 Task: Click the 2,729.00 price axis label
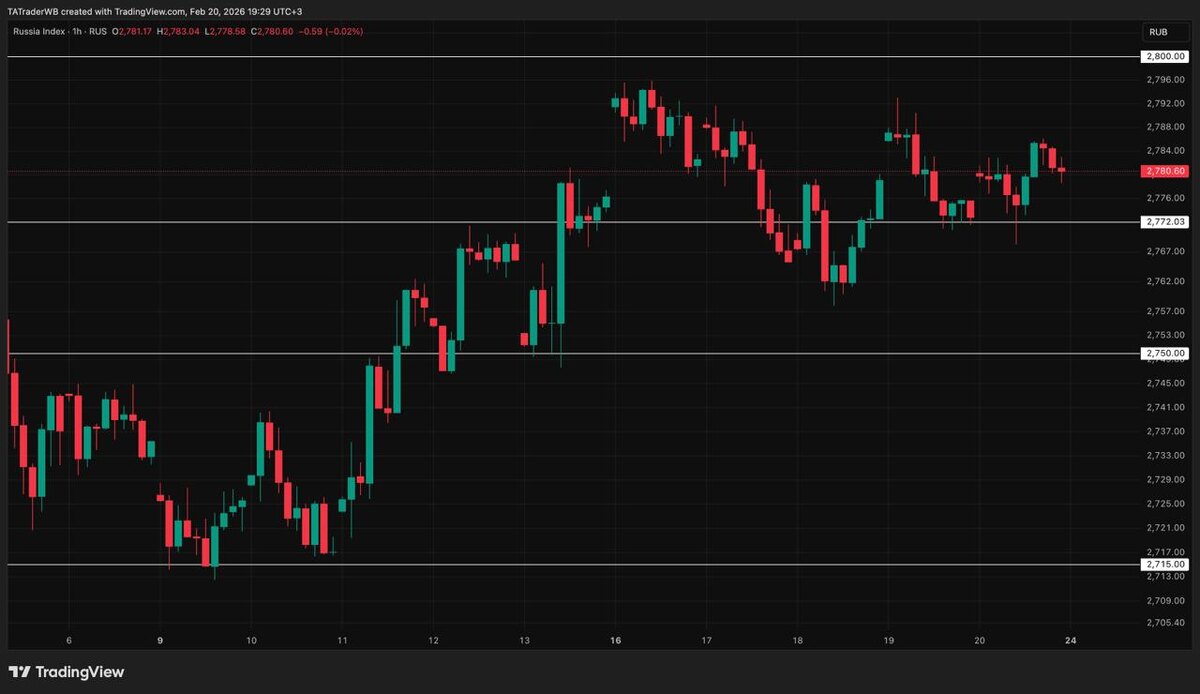[x=1166, y=479]
